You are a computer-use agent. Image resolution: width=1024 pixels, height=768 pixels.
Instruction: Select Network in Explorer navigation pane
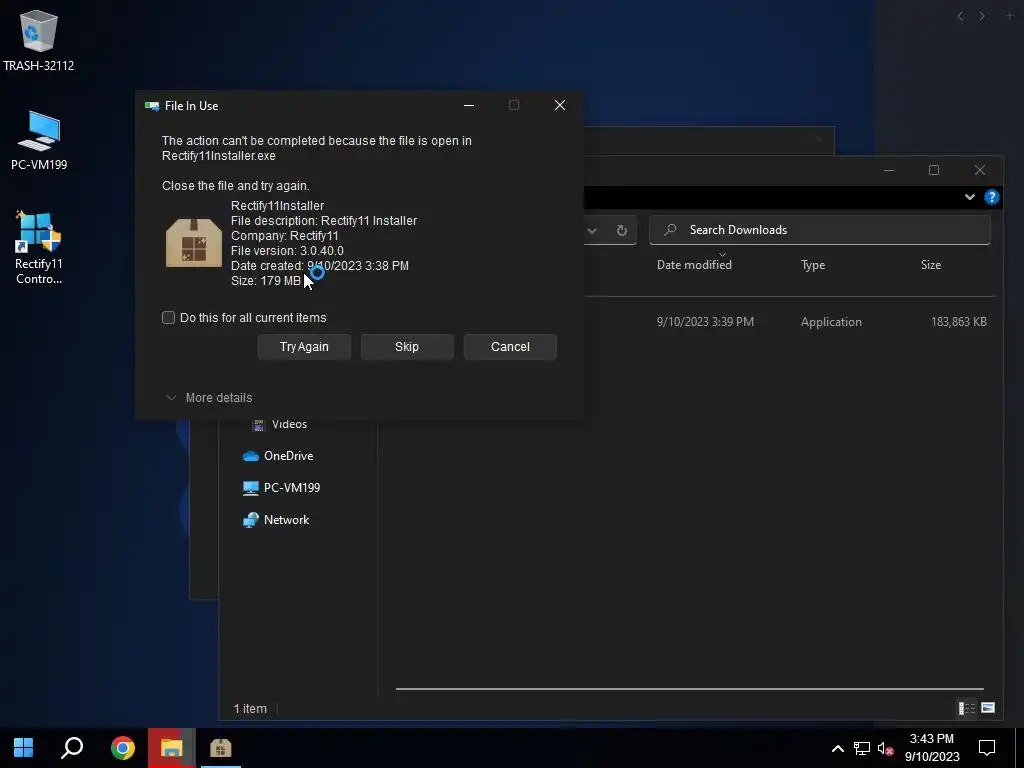(x=276, y=520)
